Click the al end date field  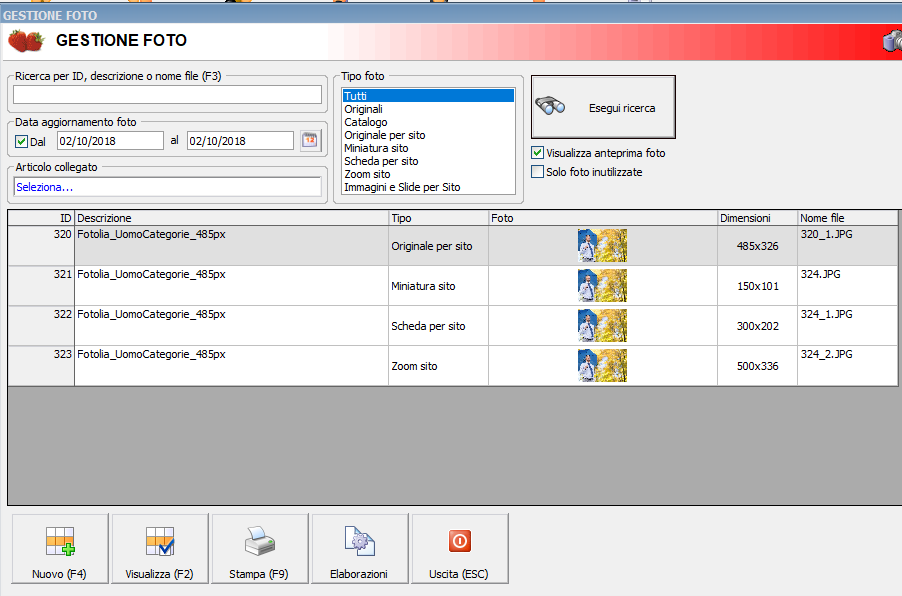click(240, 141)
